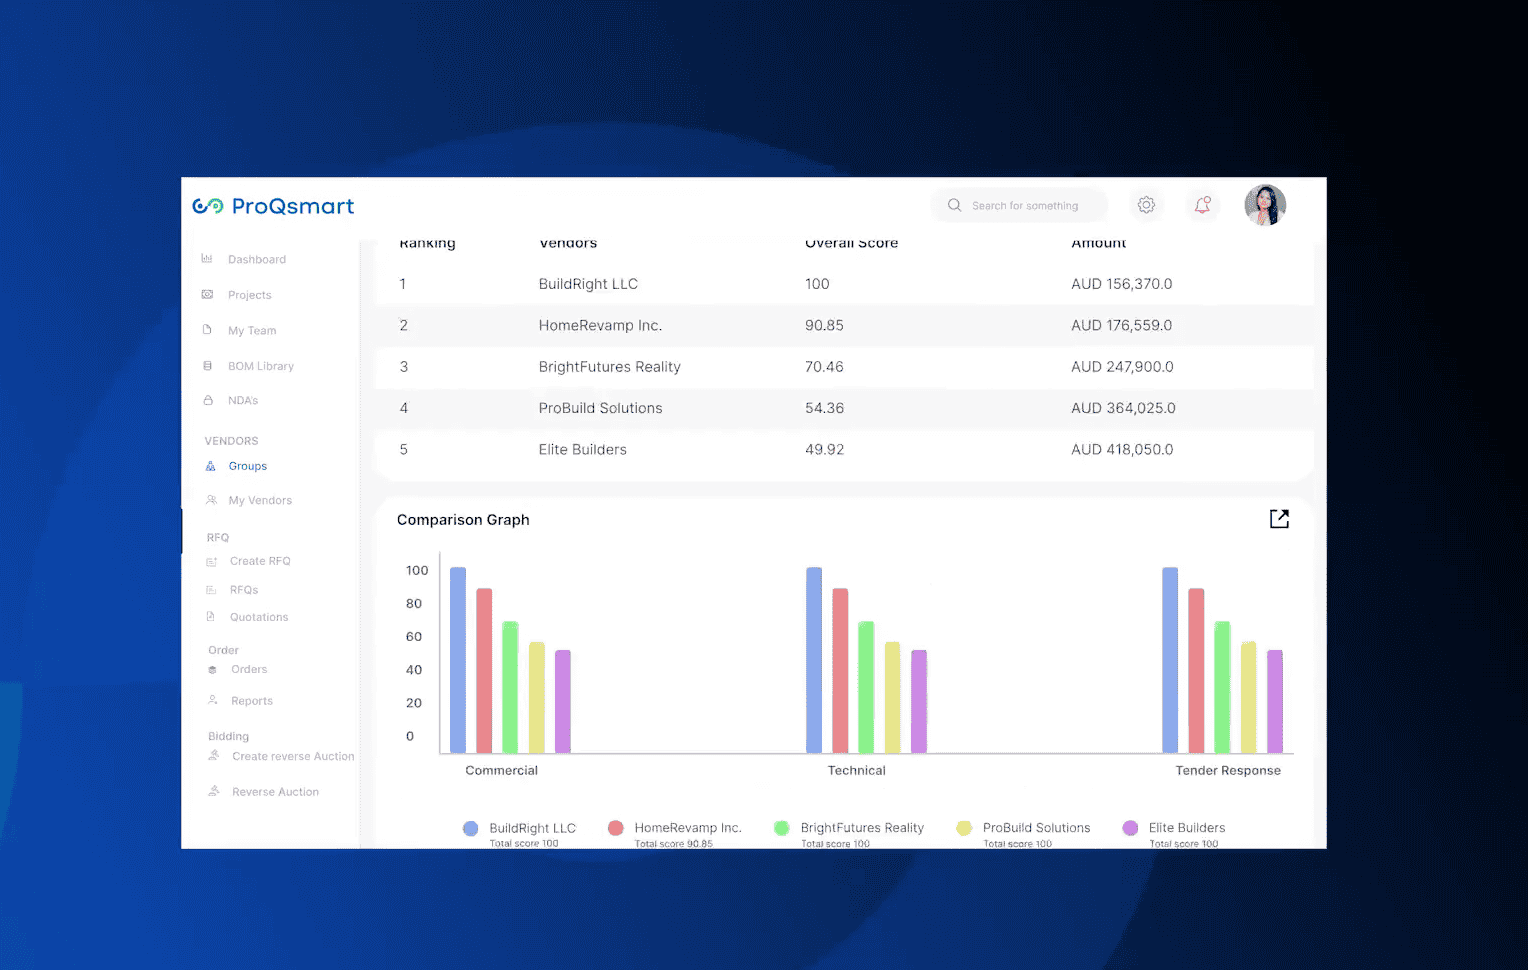The height and width of the screenshot is (970, 1528).
Task: Click the Quotations sidebar icon
Action: [x=210, y=617]
